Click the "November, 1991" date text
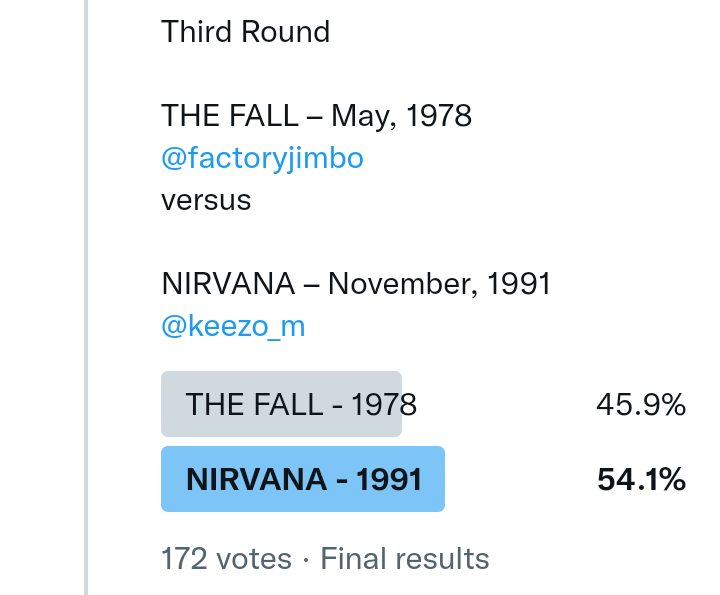The width and height of the screenshot is (720, 595). 439,284
